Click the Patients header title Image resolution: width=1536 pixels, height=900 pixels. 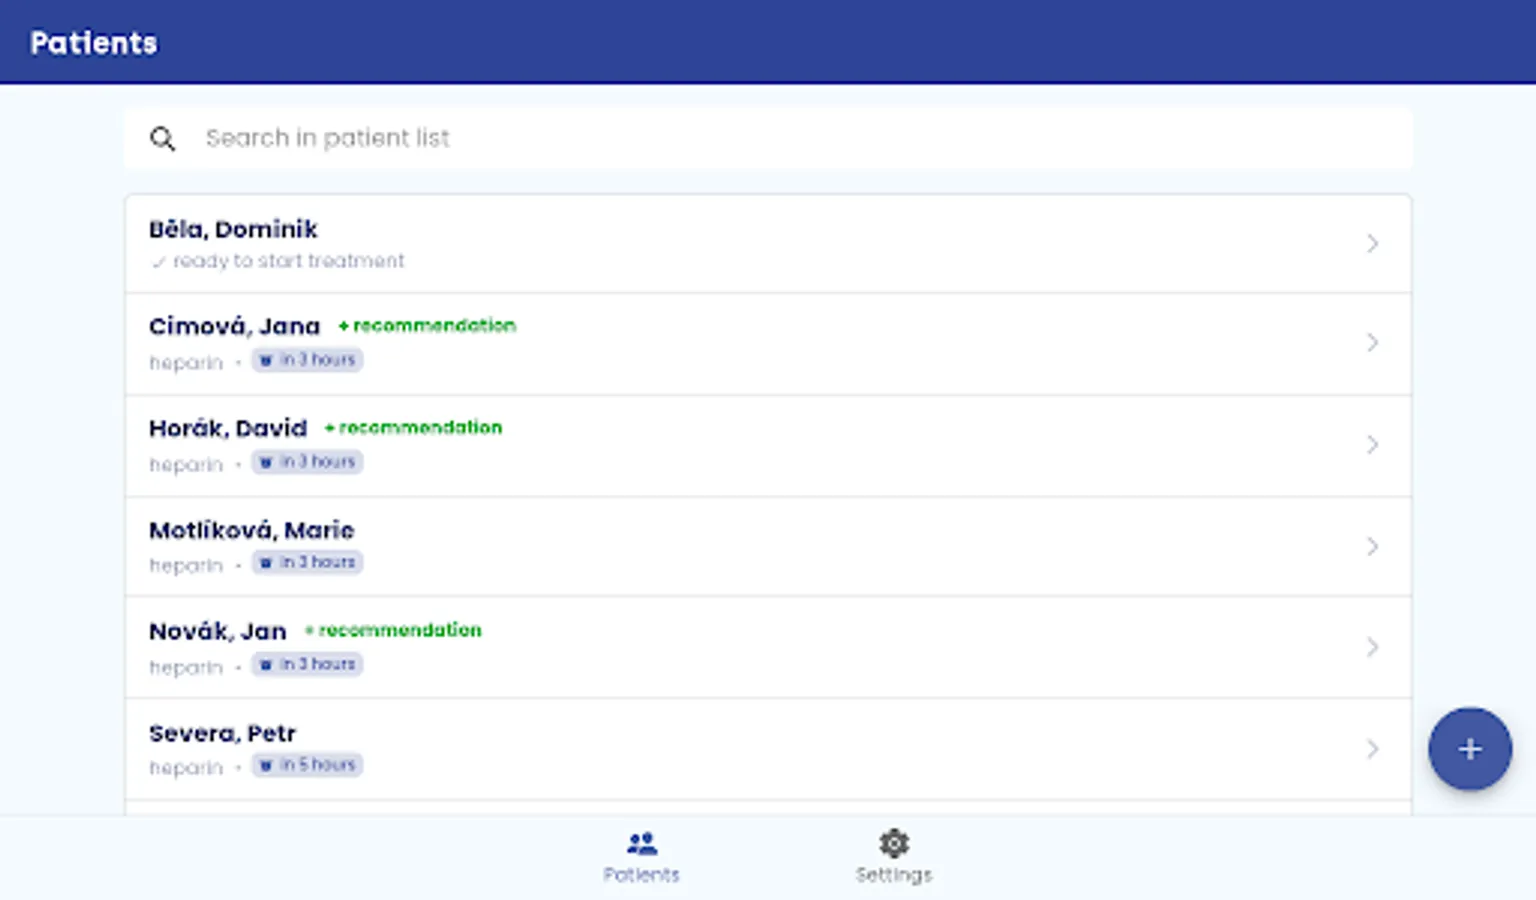pos(94,43)
